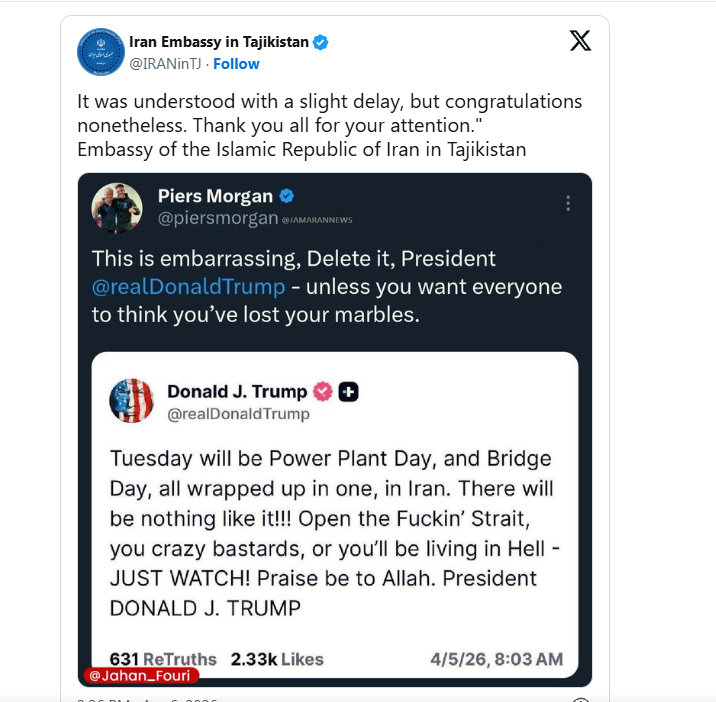
Task: Click the 631 ReTruths count
Action: [163, 659]
